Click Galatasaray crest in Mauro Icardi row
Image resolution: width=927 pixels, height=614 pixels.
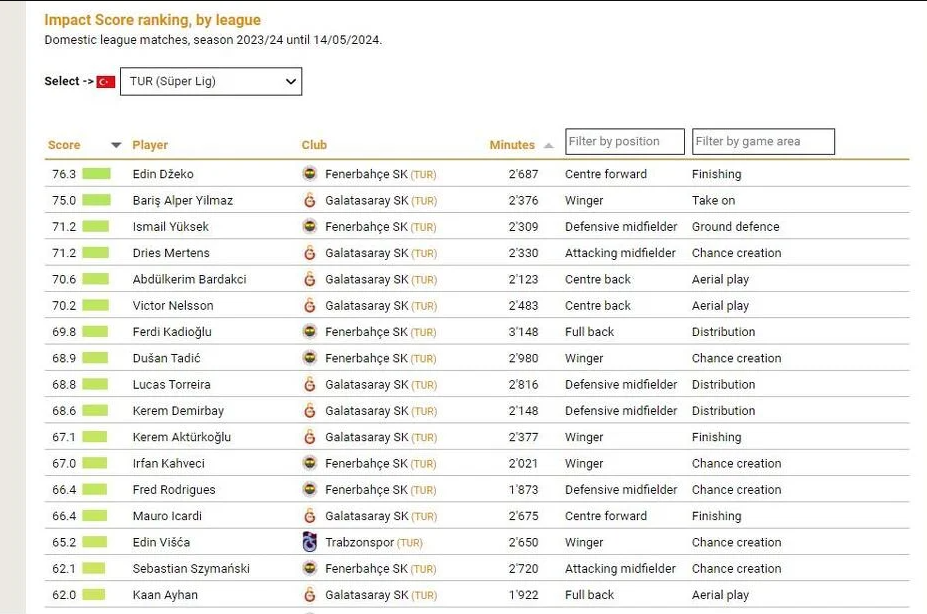[309, 516]
